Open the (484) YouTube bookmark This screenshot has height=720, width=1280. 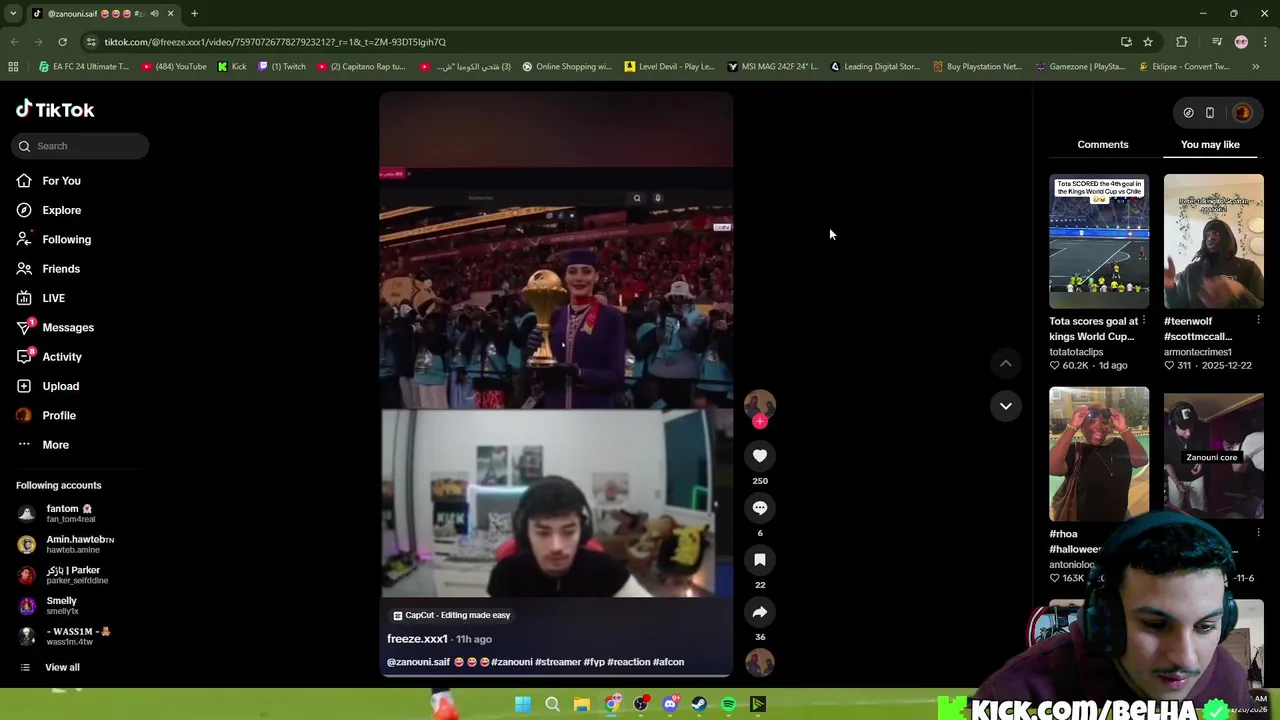pos(173,67)
